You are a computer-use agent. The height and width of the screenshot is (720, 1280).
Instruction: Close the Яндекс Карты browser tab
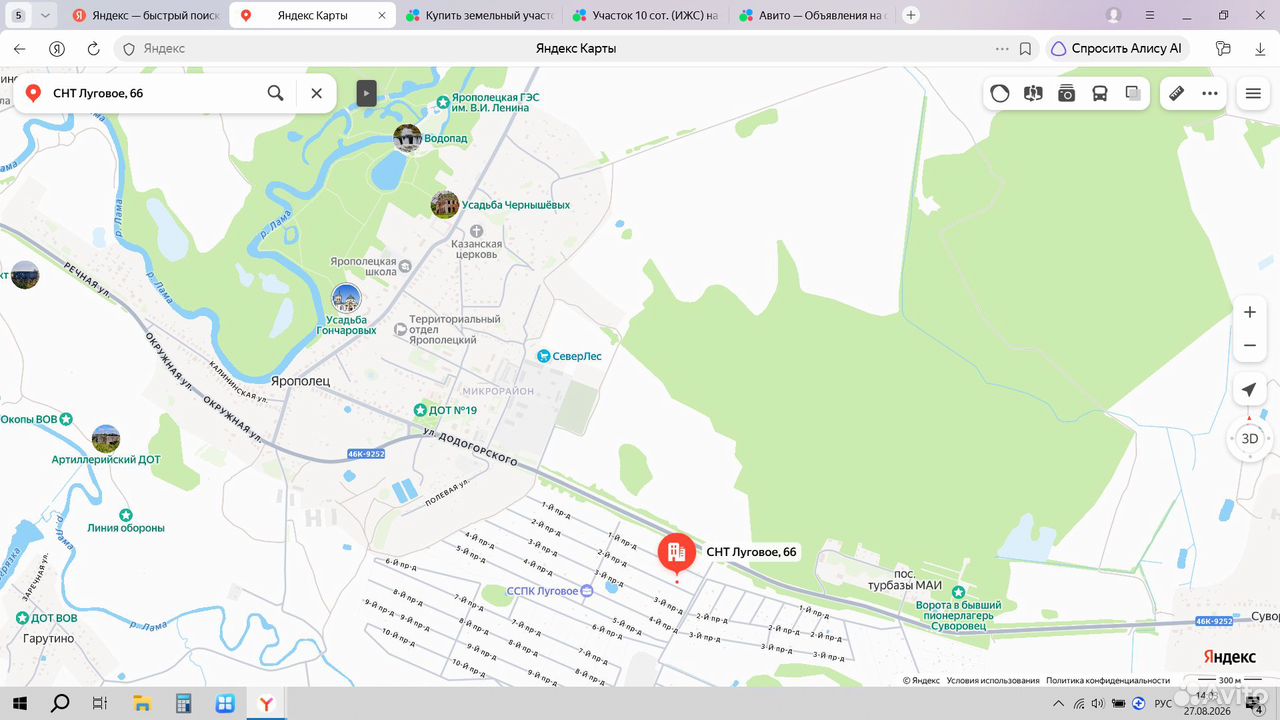[381, 16]
